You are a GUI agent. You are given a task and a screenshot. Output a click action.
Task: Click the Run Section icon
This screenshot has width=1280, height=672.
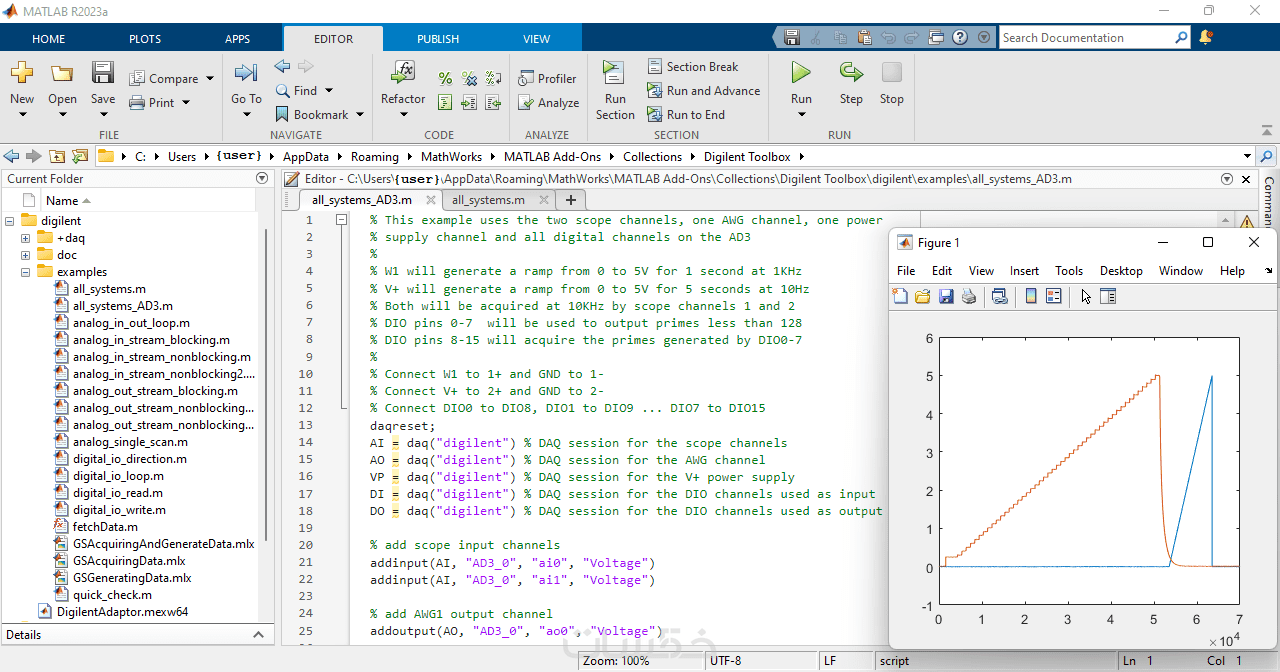[613, 73]
